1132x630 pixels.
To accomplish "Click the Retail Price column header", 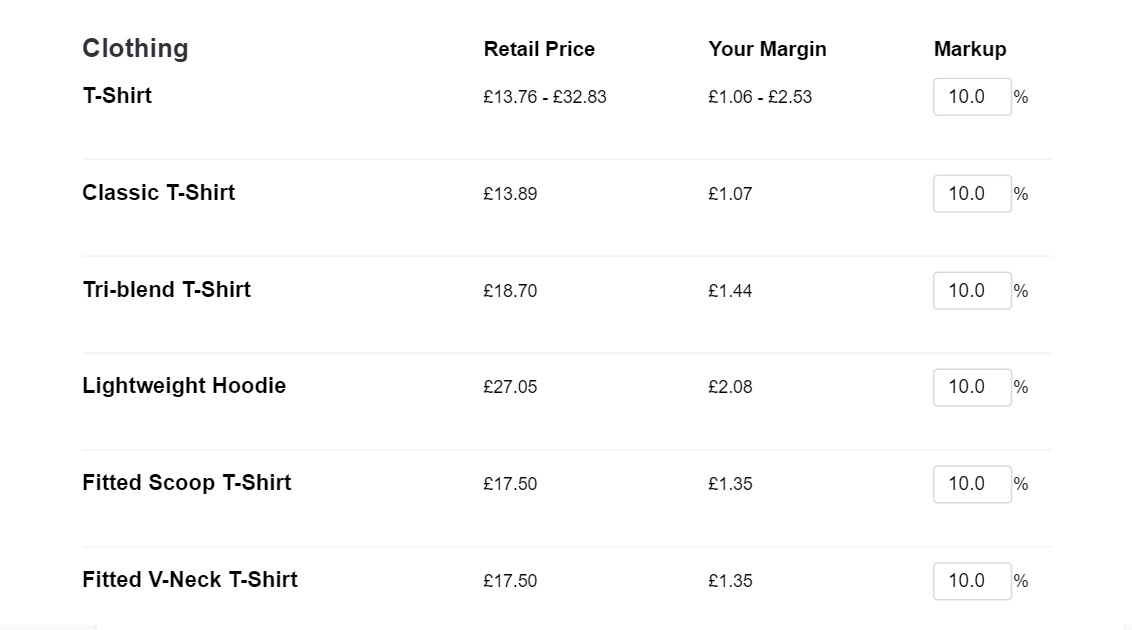I will pyautogui.click(x=539, y=49).
